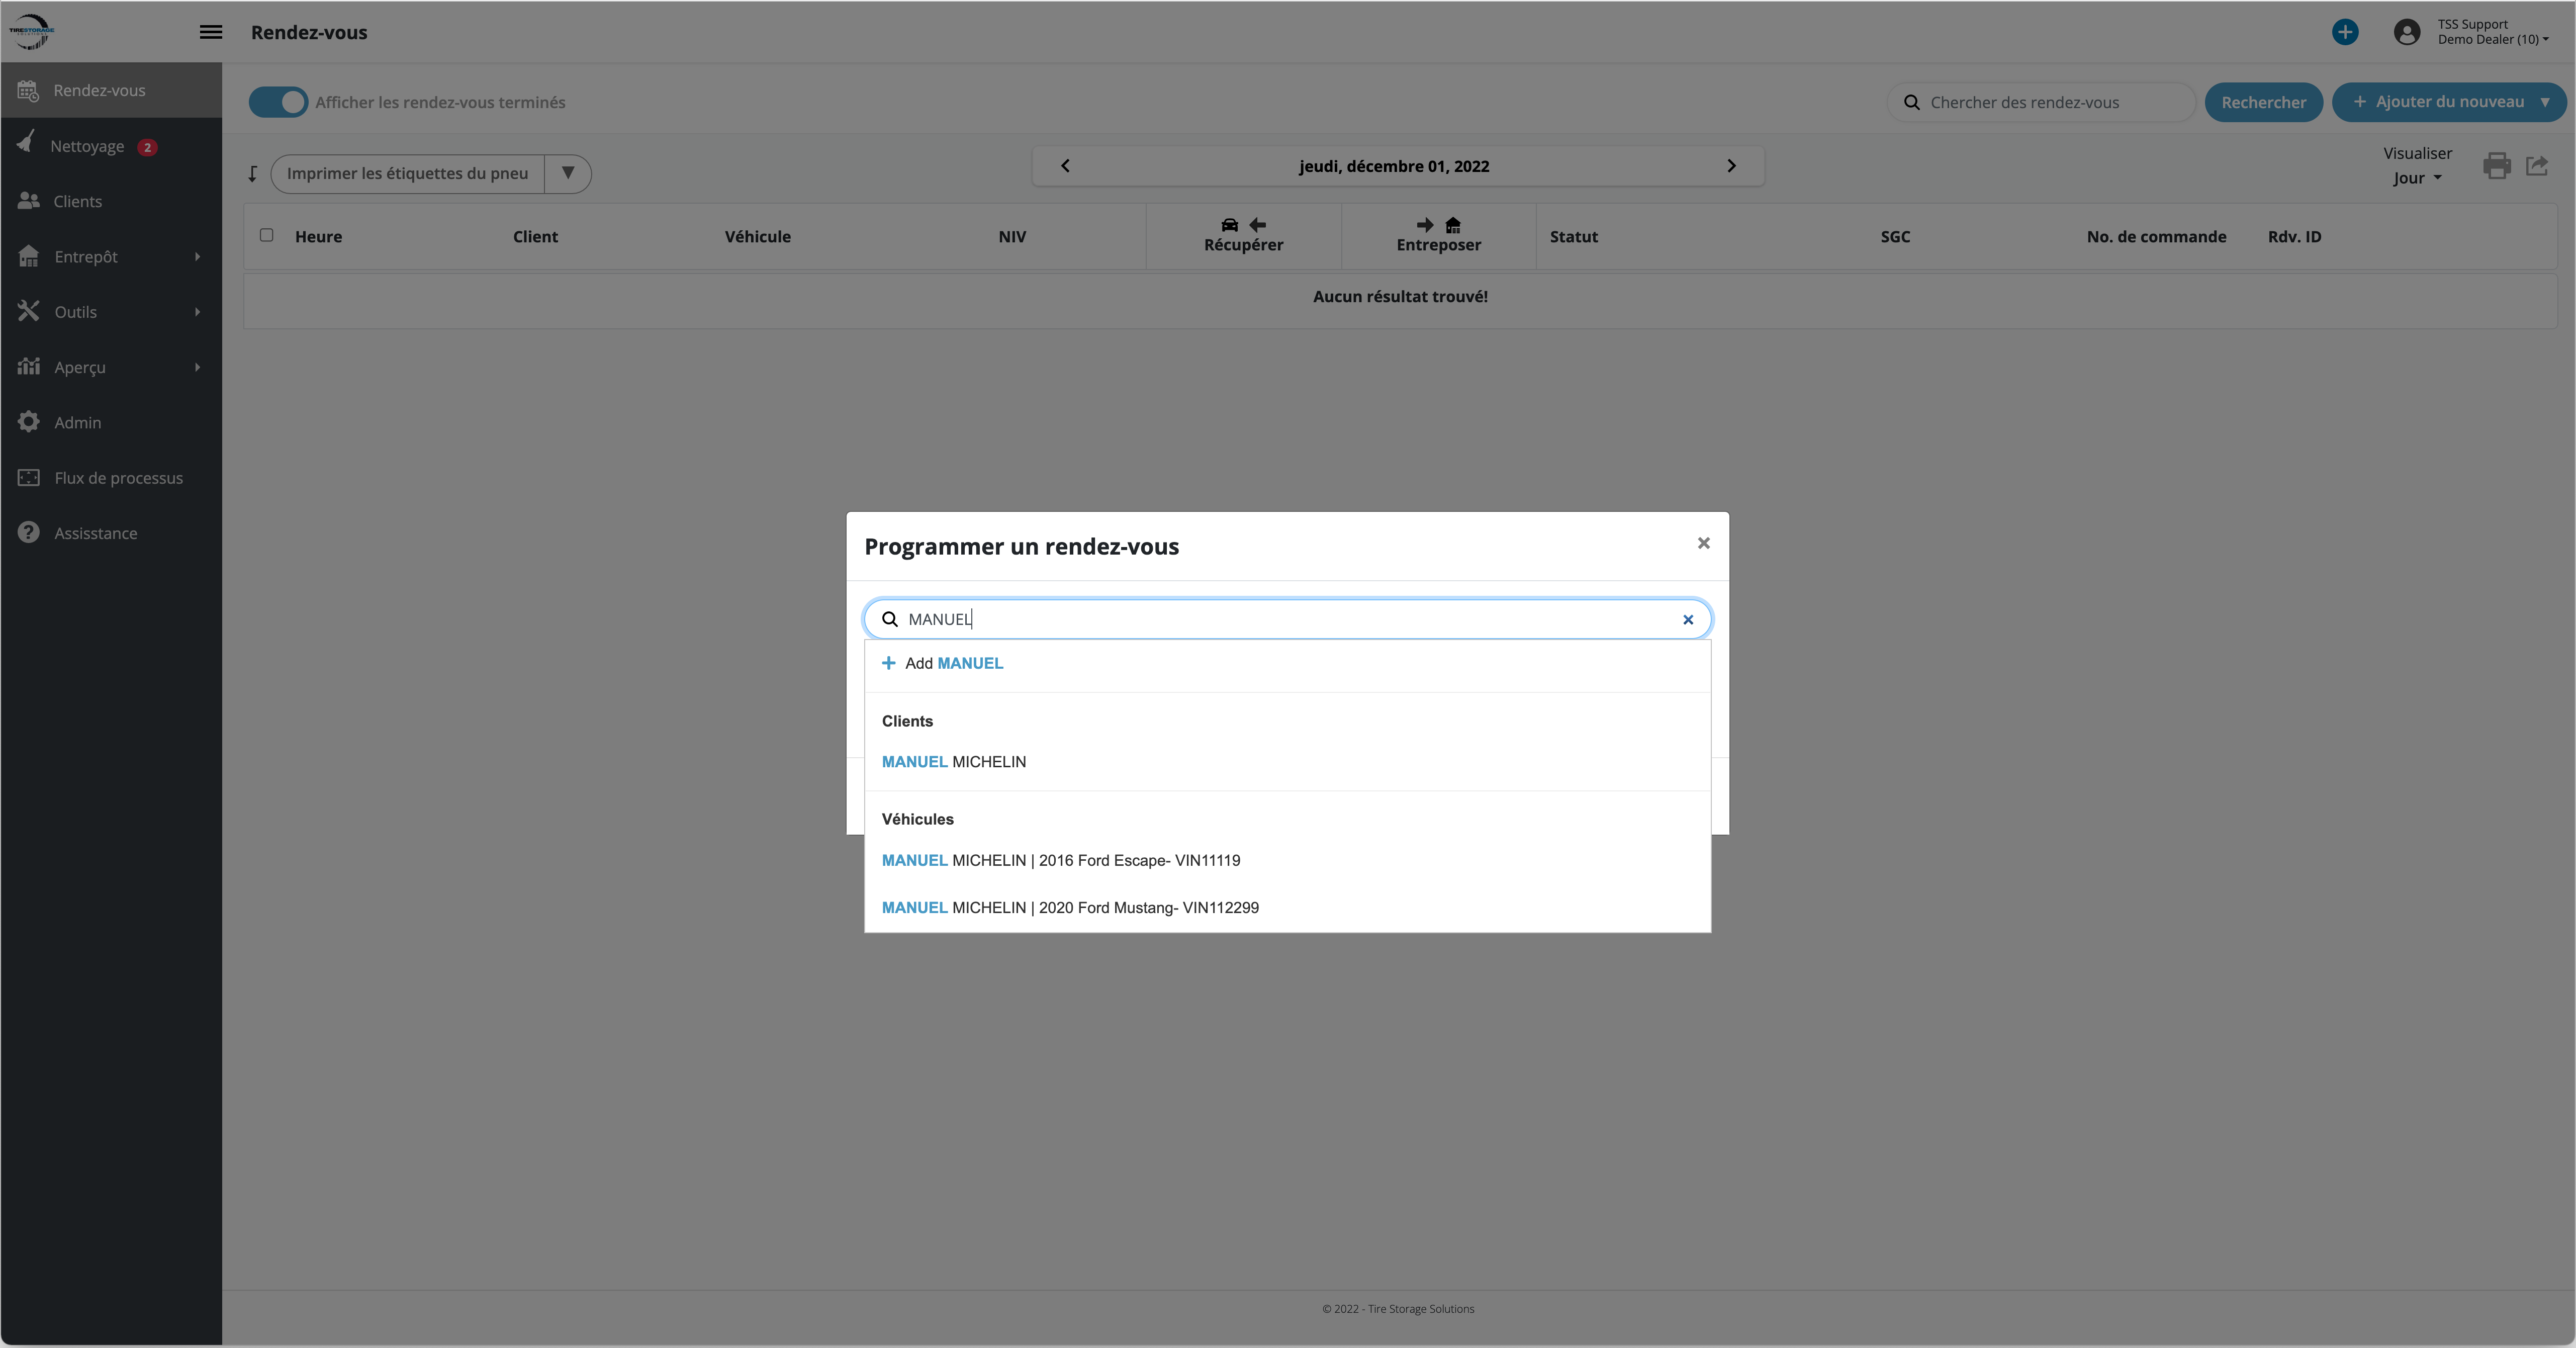
Task: Open Nettoyage in the sidebar
Action: 88,146
